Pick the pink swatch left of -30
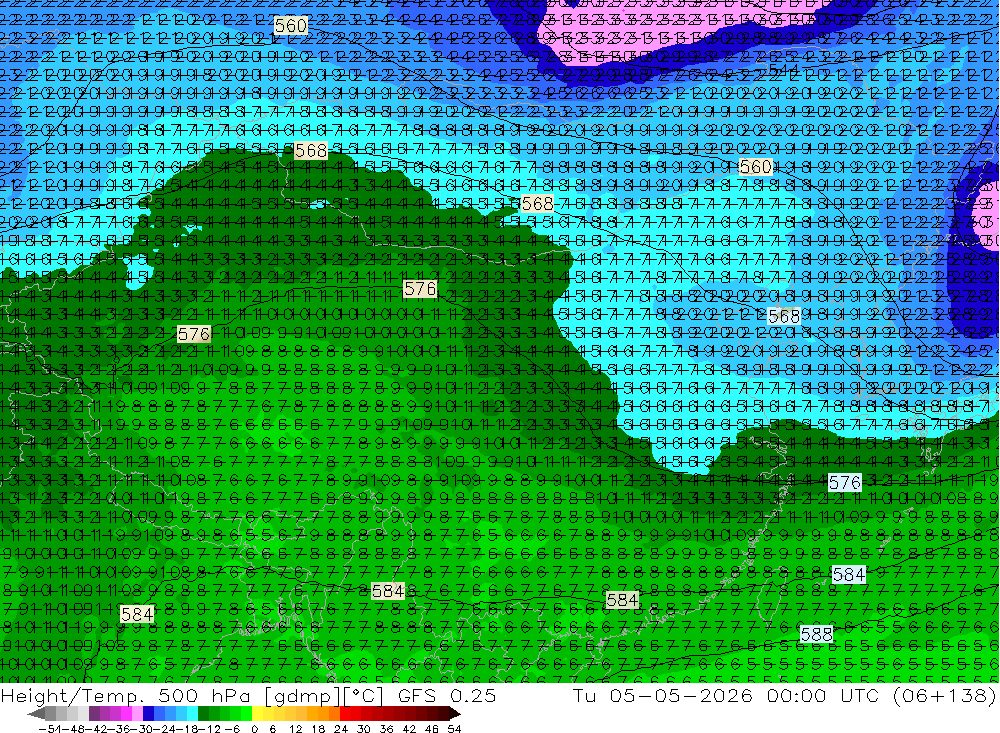The height and width of the screenshot is (733, 1000). click(137, 713)
